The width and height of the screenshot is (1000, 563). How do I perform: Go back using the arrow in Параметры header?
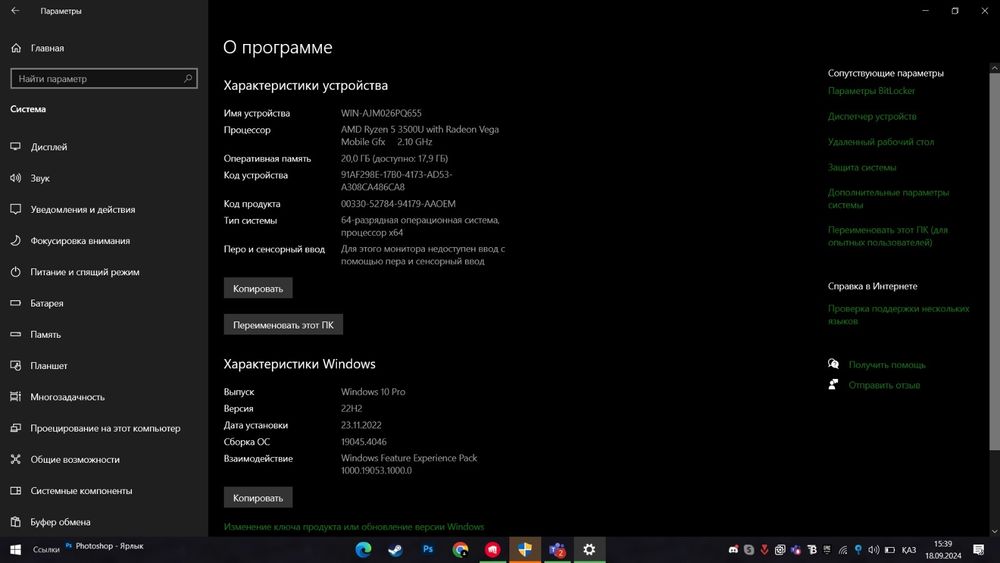coord(15,11)
